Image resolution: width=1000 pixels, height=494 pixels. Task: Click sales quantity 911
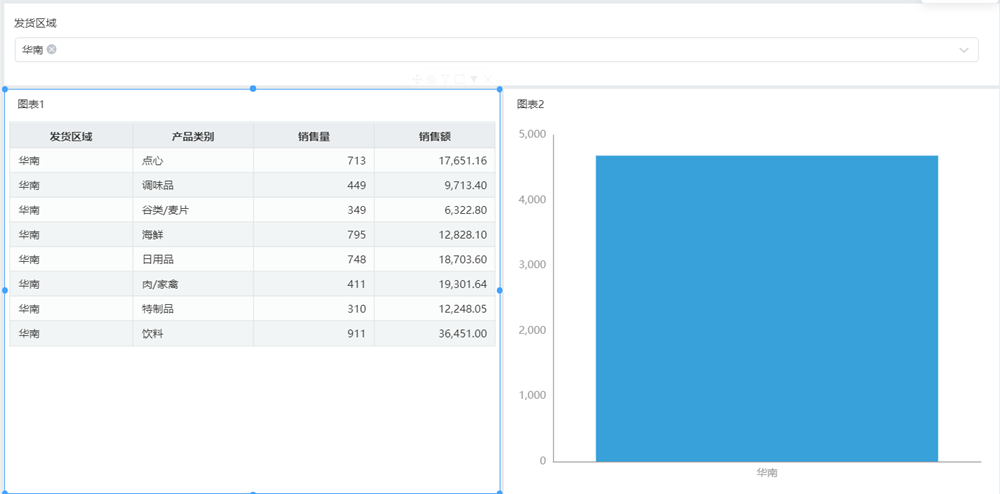tap(314, 333)
